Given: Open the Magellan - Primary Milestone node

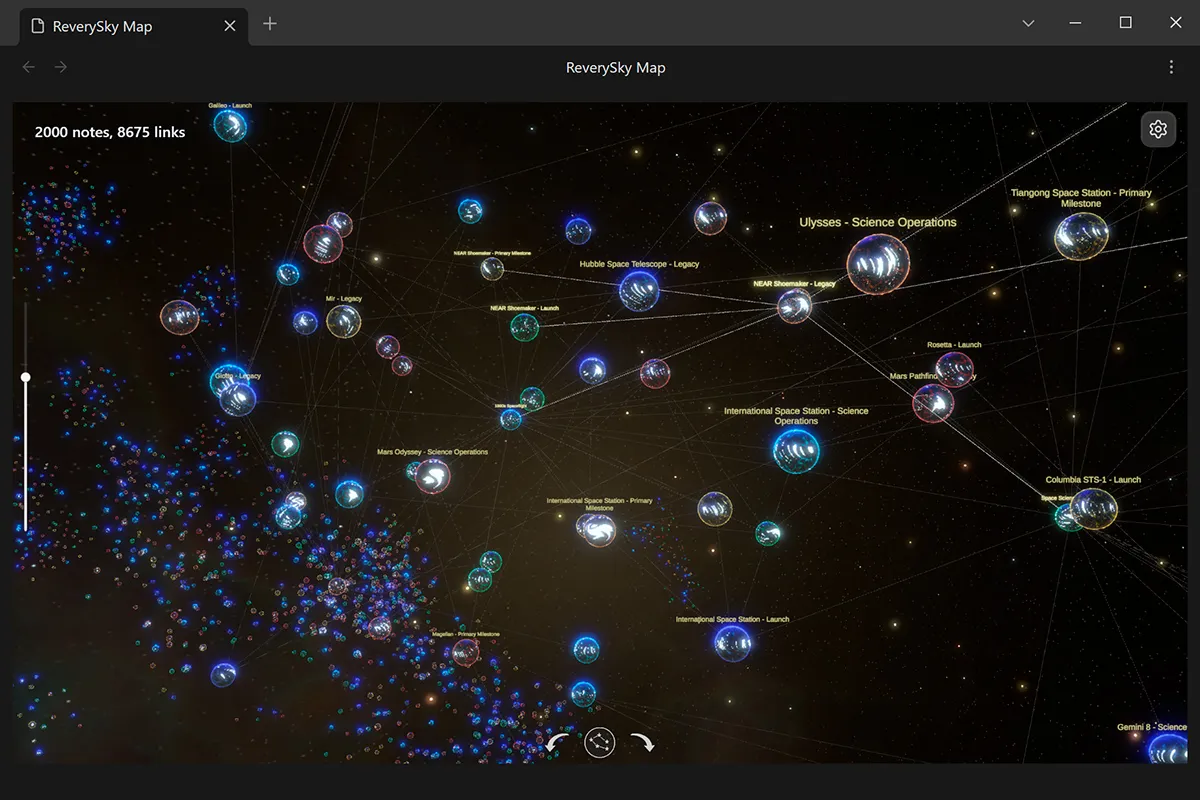Looking at the screenshot, I should click(465, 653).
